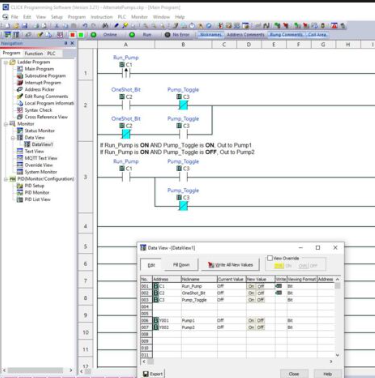Viewport: 375px width, 378px height.
Task: Click the Save project toolbar icon
Action: (24, 26)
